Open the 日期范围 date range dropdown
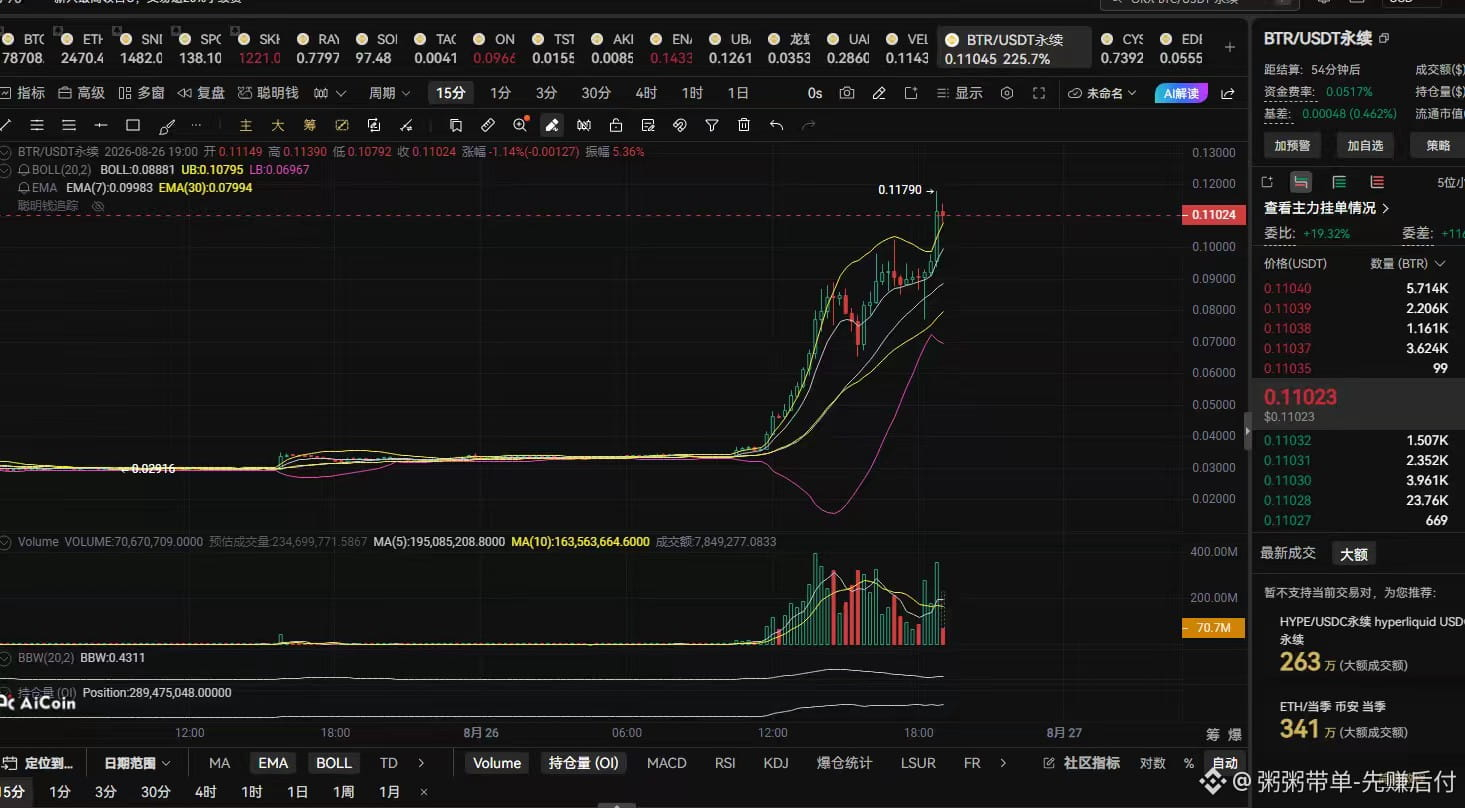The height and width of the screenshot is (808, 1465). coord(137,763)
